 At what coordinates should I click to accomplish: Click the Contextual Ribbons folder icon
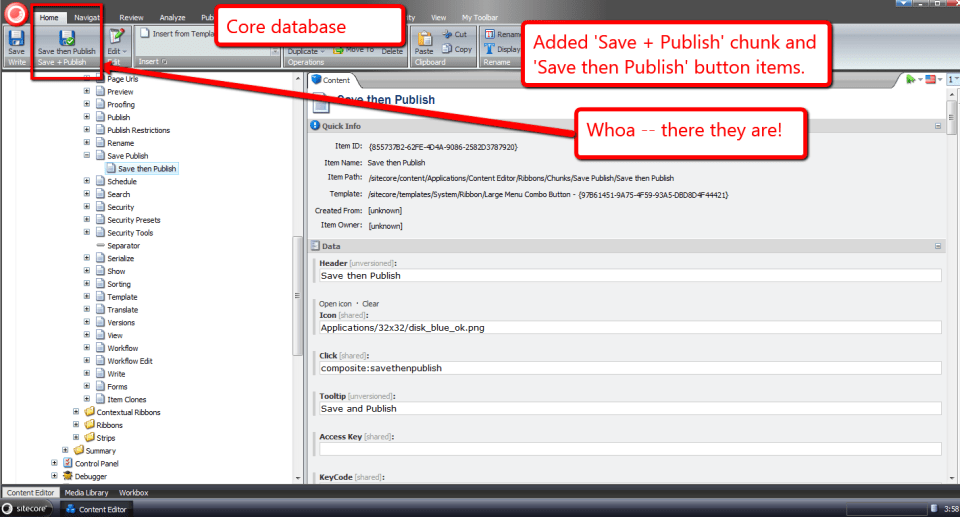(x=89, y=412)
